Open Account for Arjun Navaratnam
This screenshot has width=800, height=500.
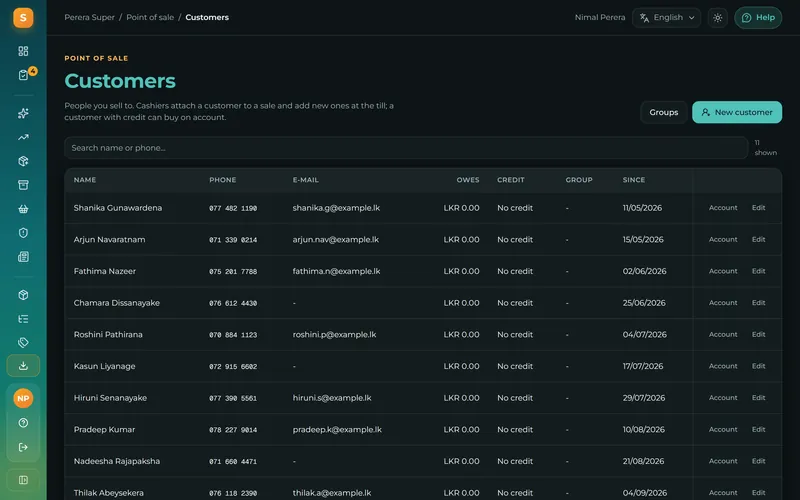[723, 239]
